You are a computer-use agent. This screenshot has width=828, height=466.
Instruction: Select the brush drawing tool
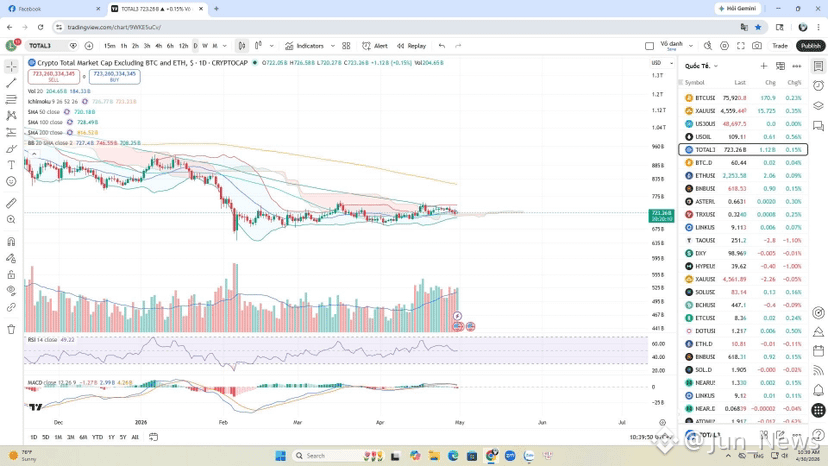(11, 149)
